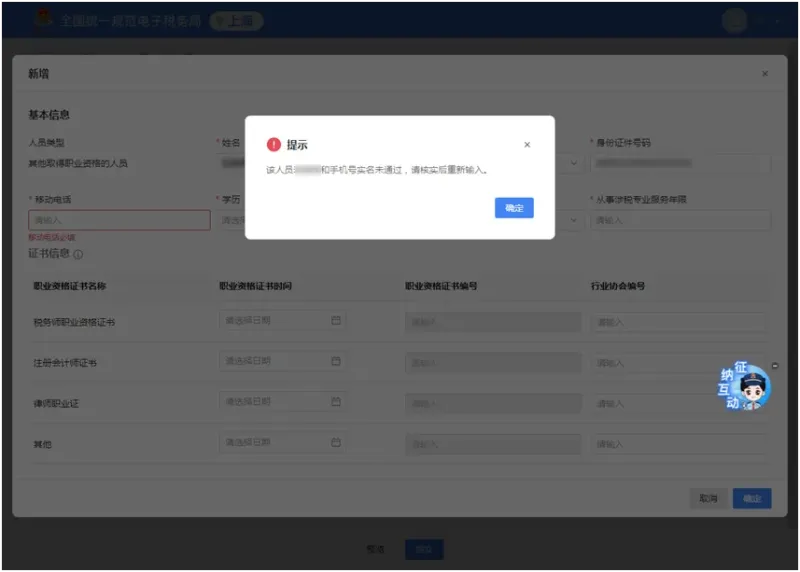Click the 移动电话 input field
The height and width of the screenshot is (572, 800).
click(x=119, y=220)
